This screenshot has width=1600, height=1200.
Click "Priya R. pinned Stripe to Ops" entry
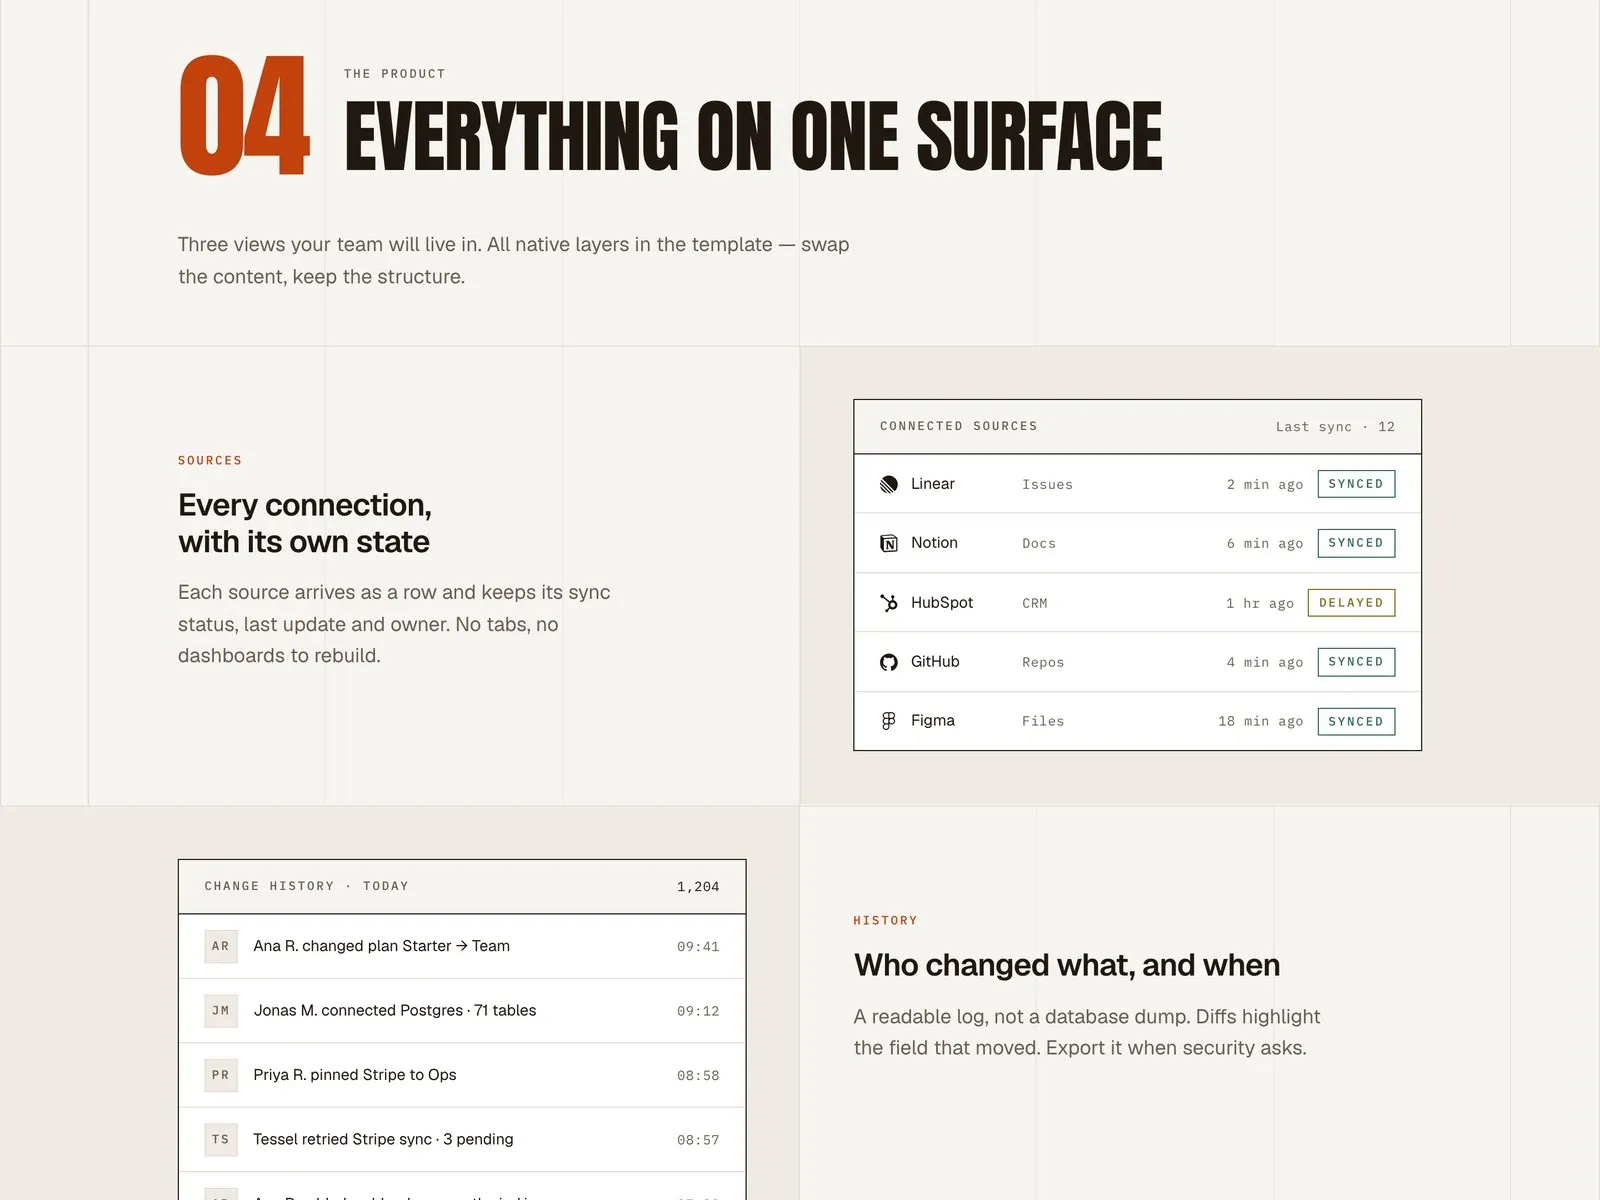(355, 1075)
